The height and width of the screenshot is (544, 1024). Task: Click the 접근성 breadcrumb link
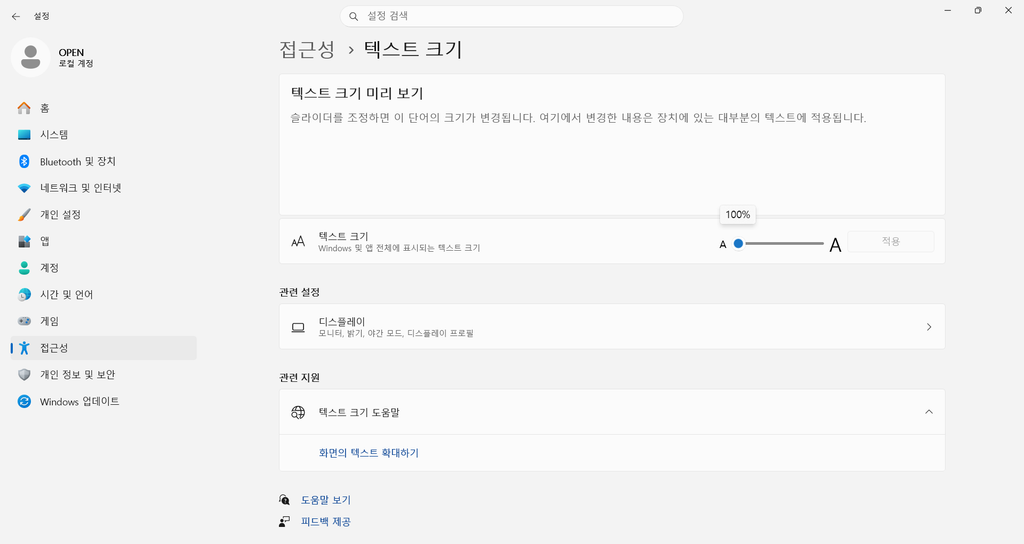tap(307, 50)
